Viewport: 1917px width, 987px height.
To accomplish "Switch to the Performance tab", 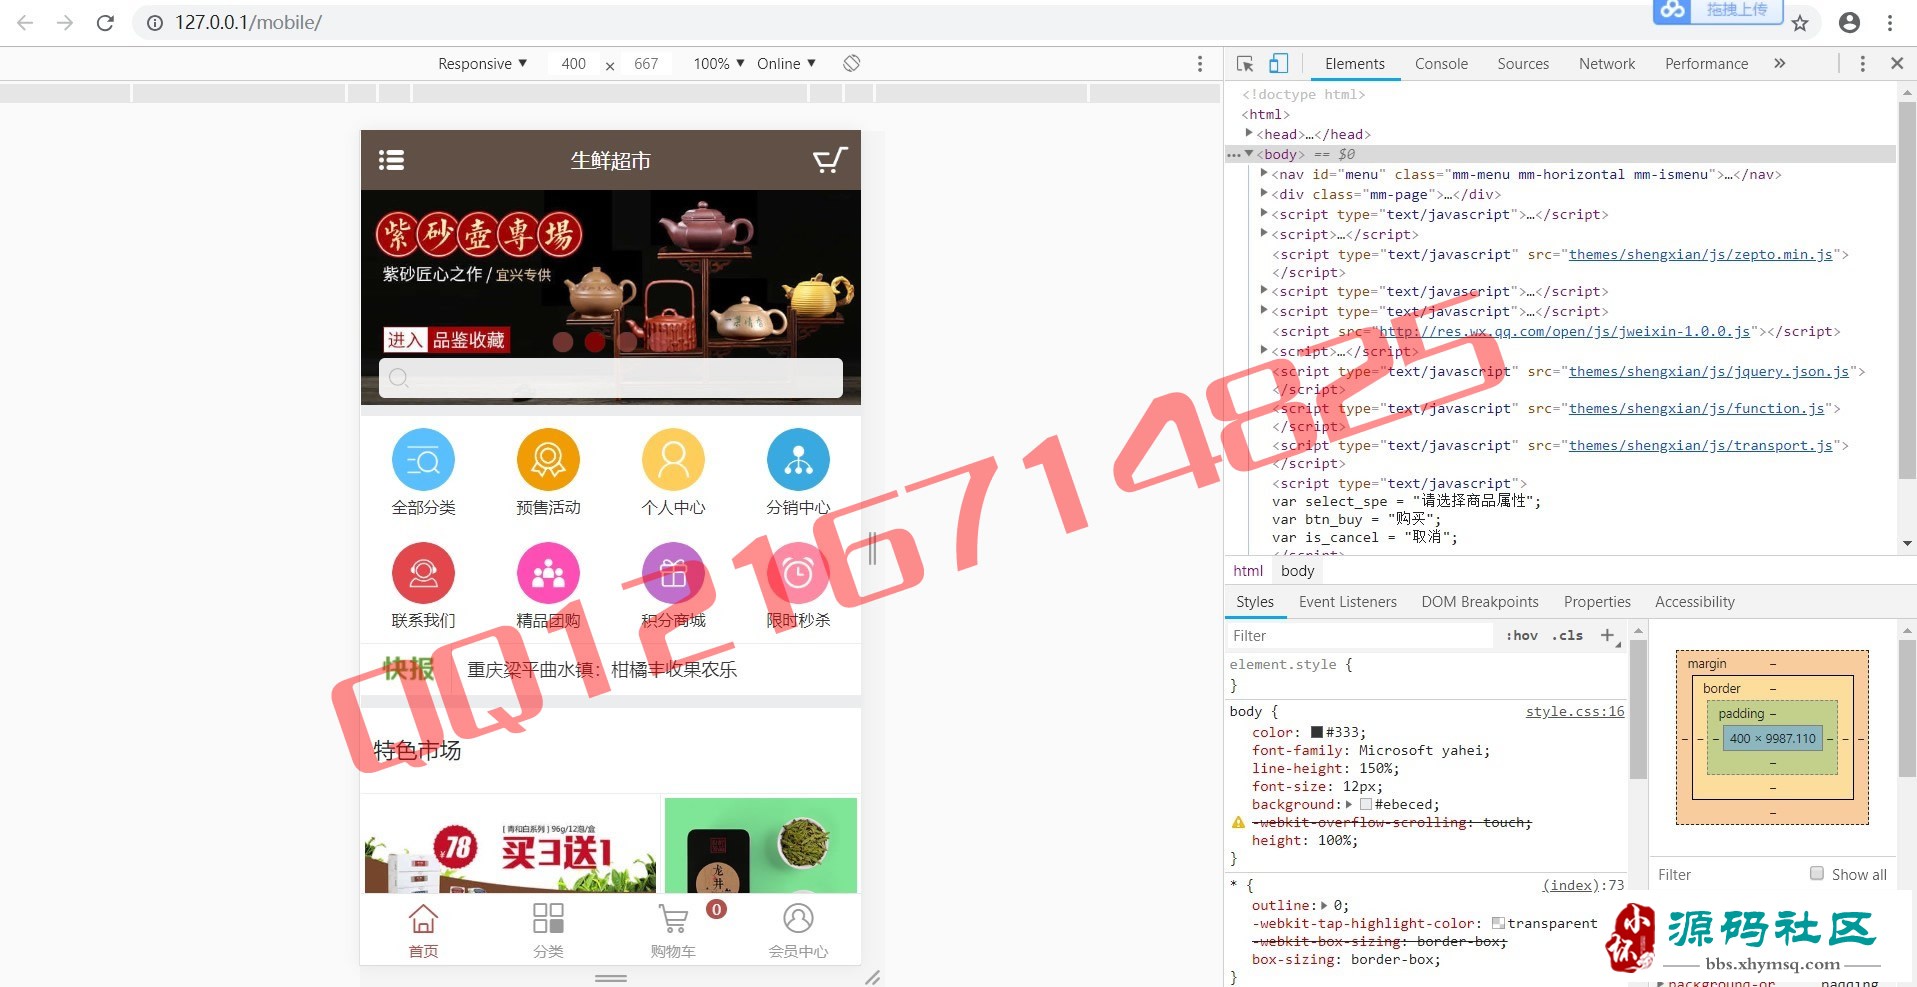I will [x=1706, y=63].
